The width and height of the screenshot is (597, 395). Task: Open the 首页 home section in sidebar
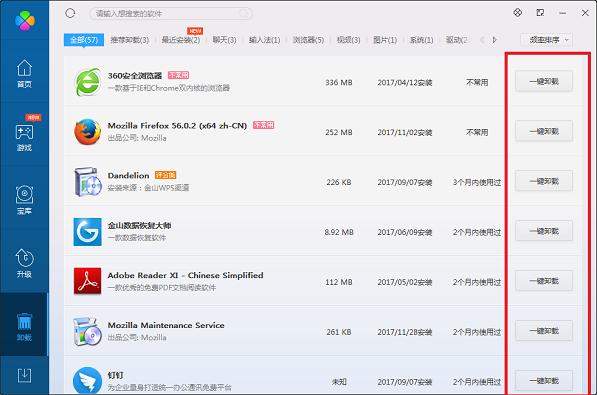(24, 74)
